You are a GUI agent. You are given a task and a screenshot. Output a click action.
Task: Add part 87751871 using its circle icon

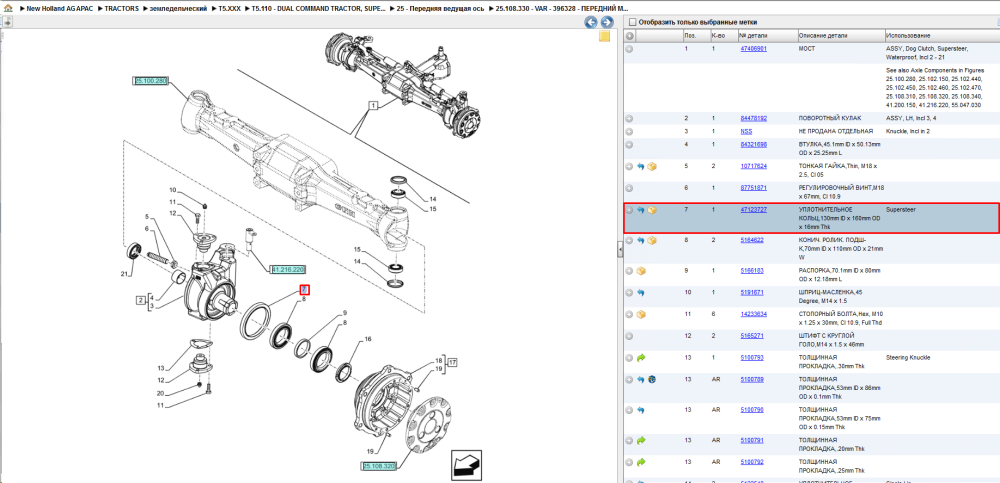pos(629,188)
